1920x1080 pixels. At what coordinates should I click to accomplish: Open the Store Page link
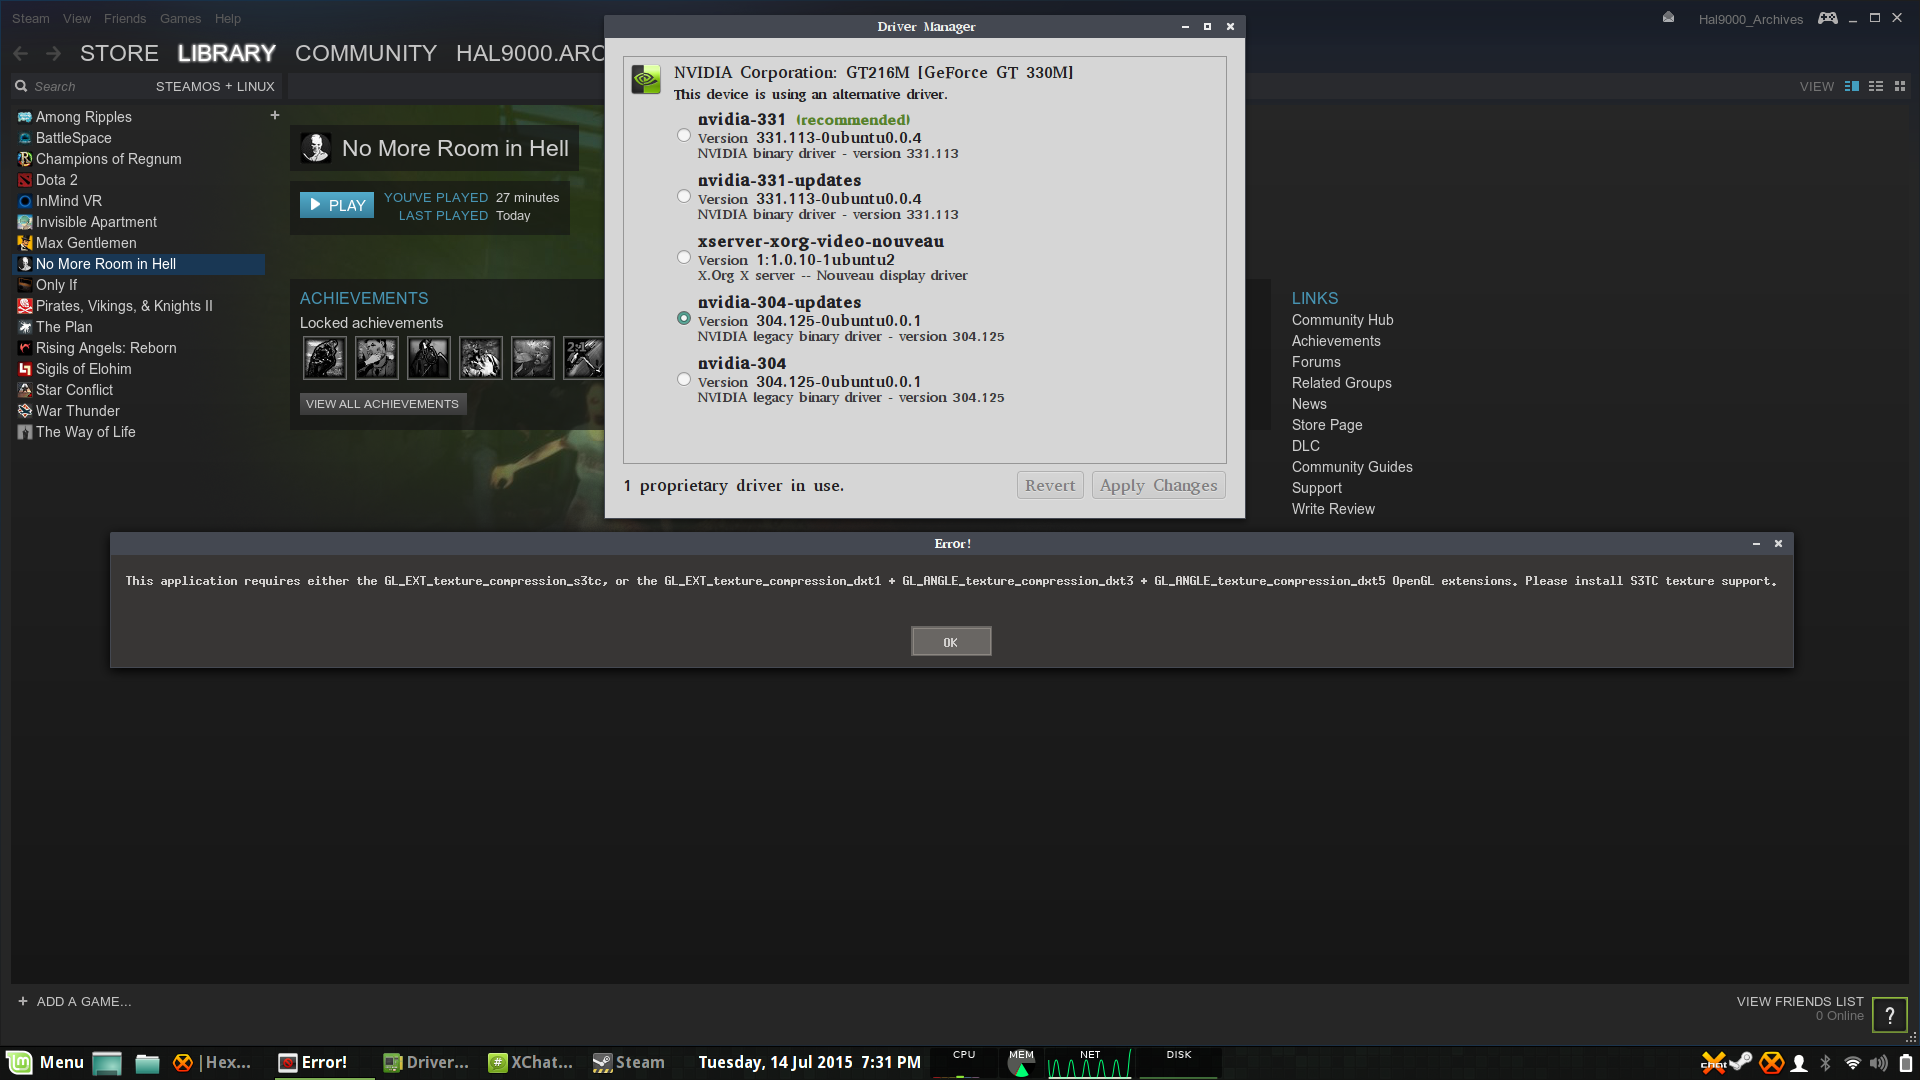pyautogui.click(x=1327, y=425)
